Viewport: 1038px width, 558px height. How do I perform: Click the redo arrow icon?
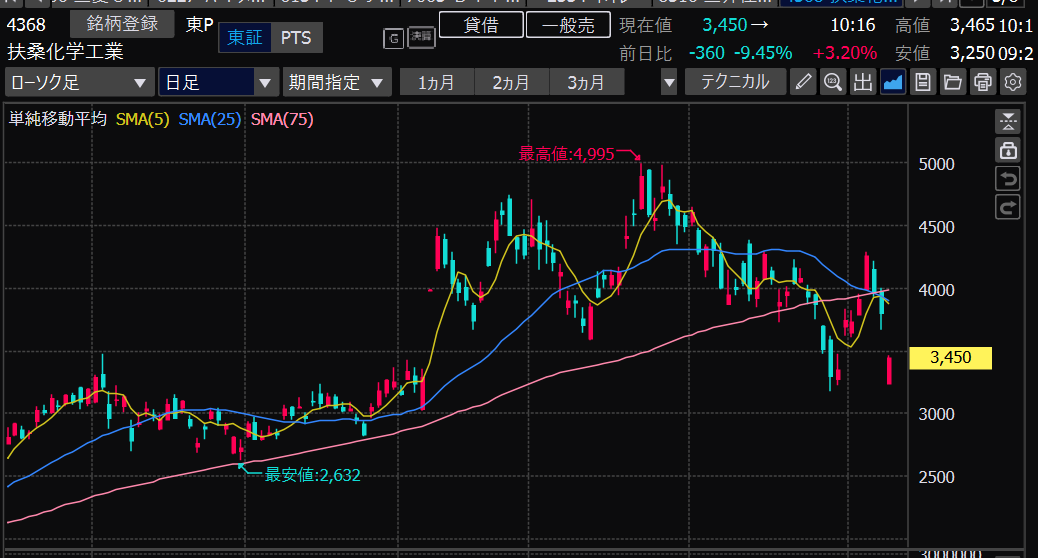(1008, 207)
